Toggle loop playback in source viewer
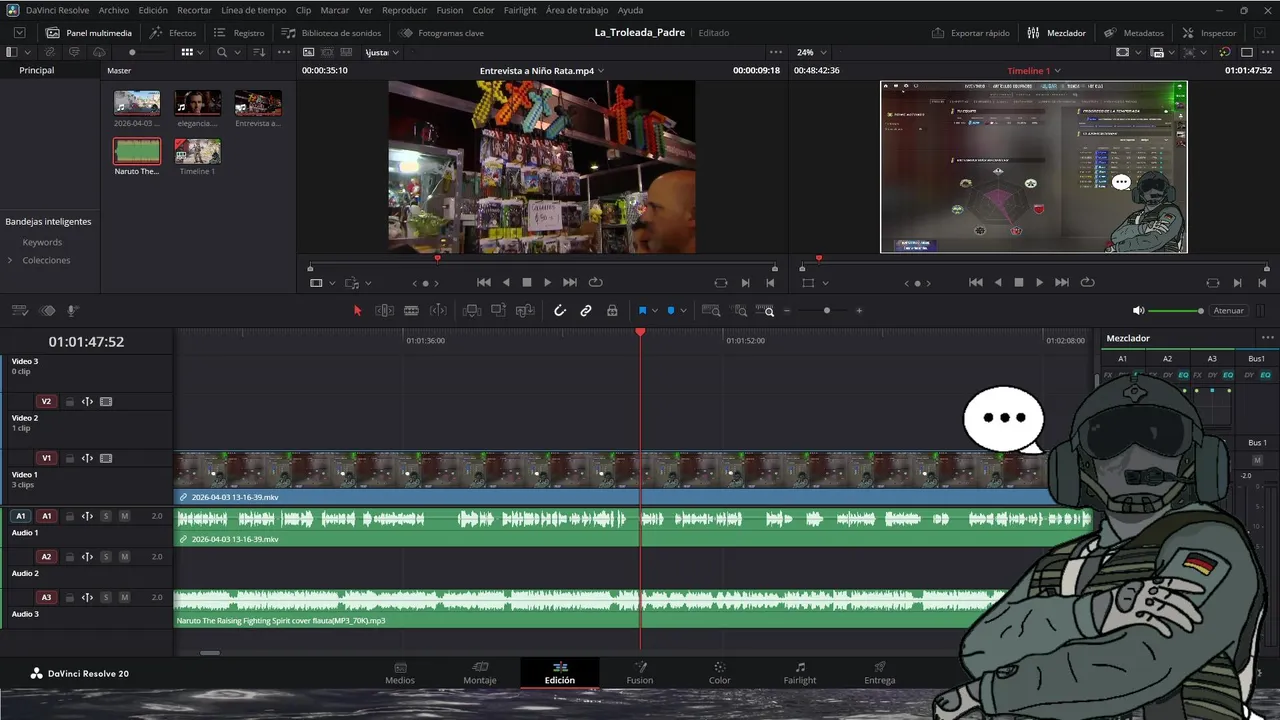Viewport: 1280px width, 720px height. point(596,283)
